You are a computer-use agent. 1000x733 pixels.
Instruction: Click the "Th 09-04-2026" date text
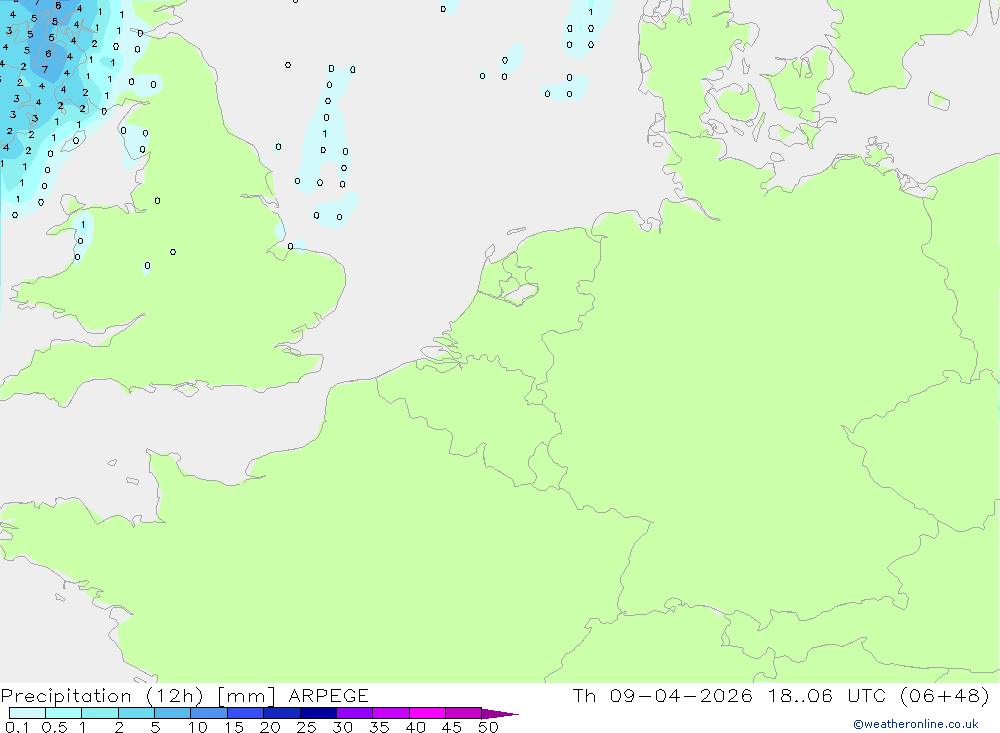pos(663,695)
